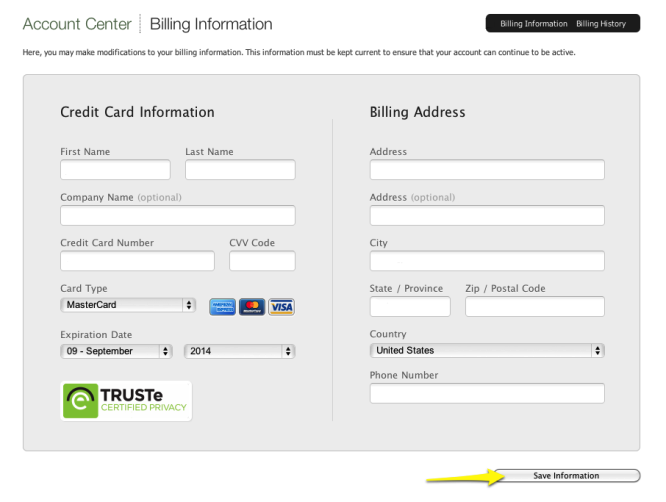Screen dimensions: 666x502
Task: Click the Phone Number input field
Action: click(487, 394)
